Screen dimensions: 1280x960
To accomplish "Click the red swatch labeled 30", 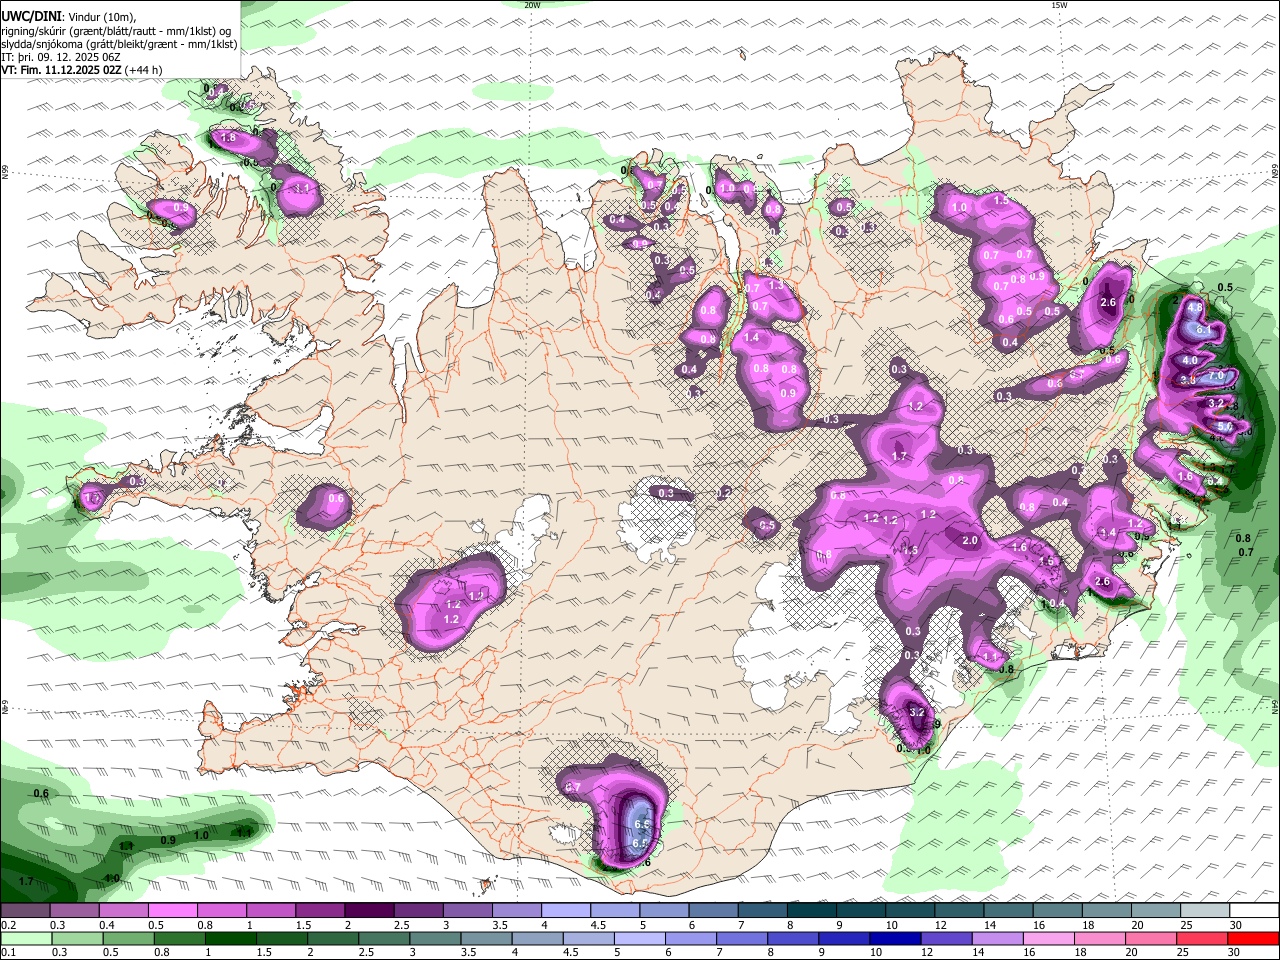I will click(x=1254, y=938).
